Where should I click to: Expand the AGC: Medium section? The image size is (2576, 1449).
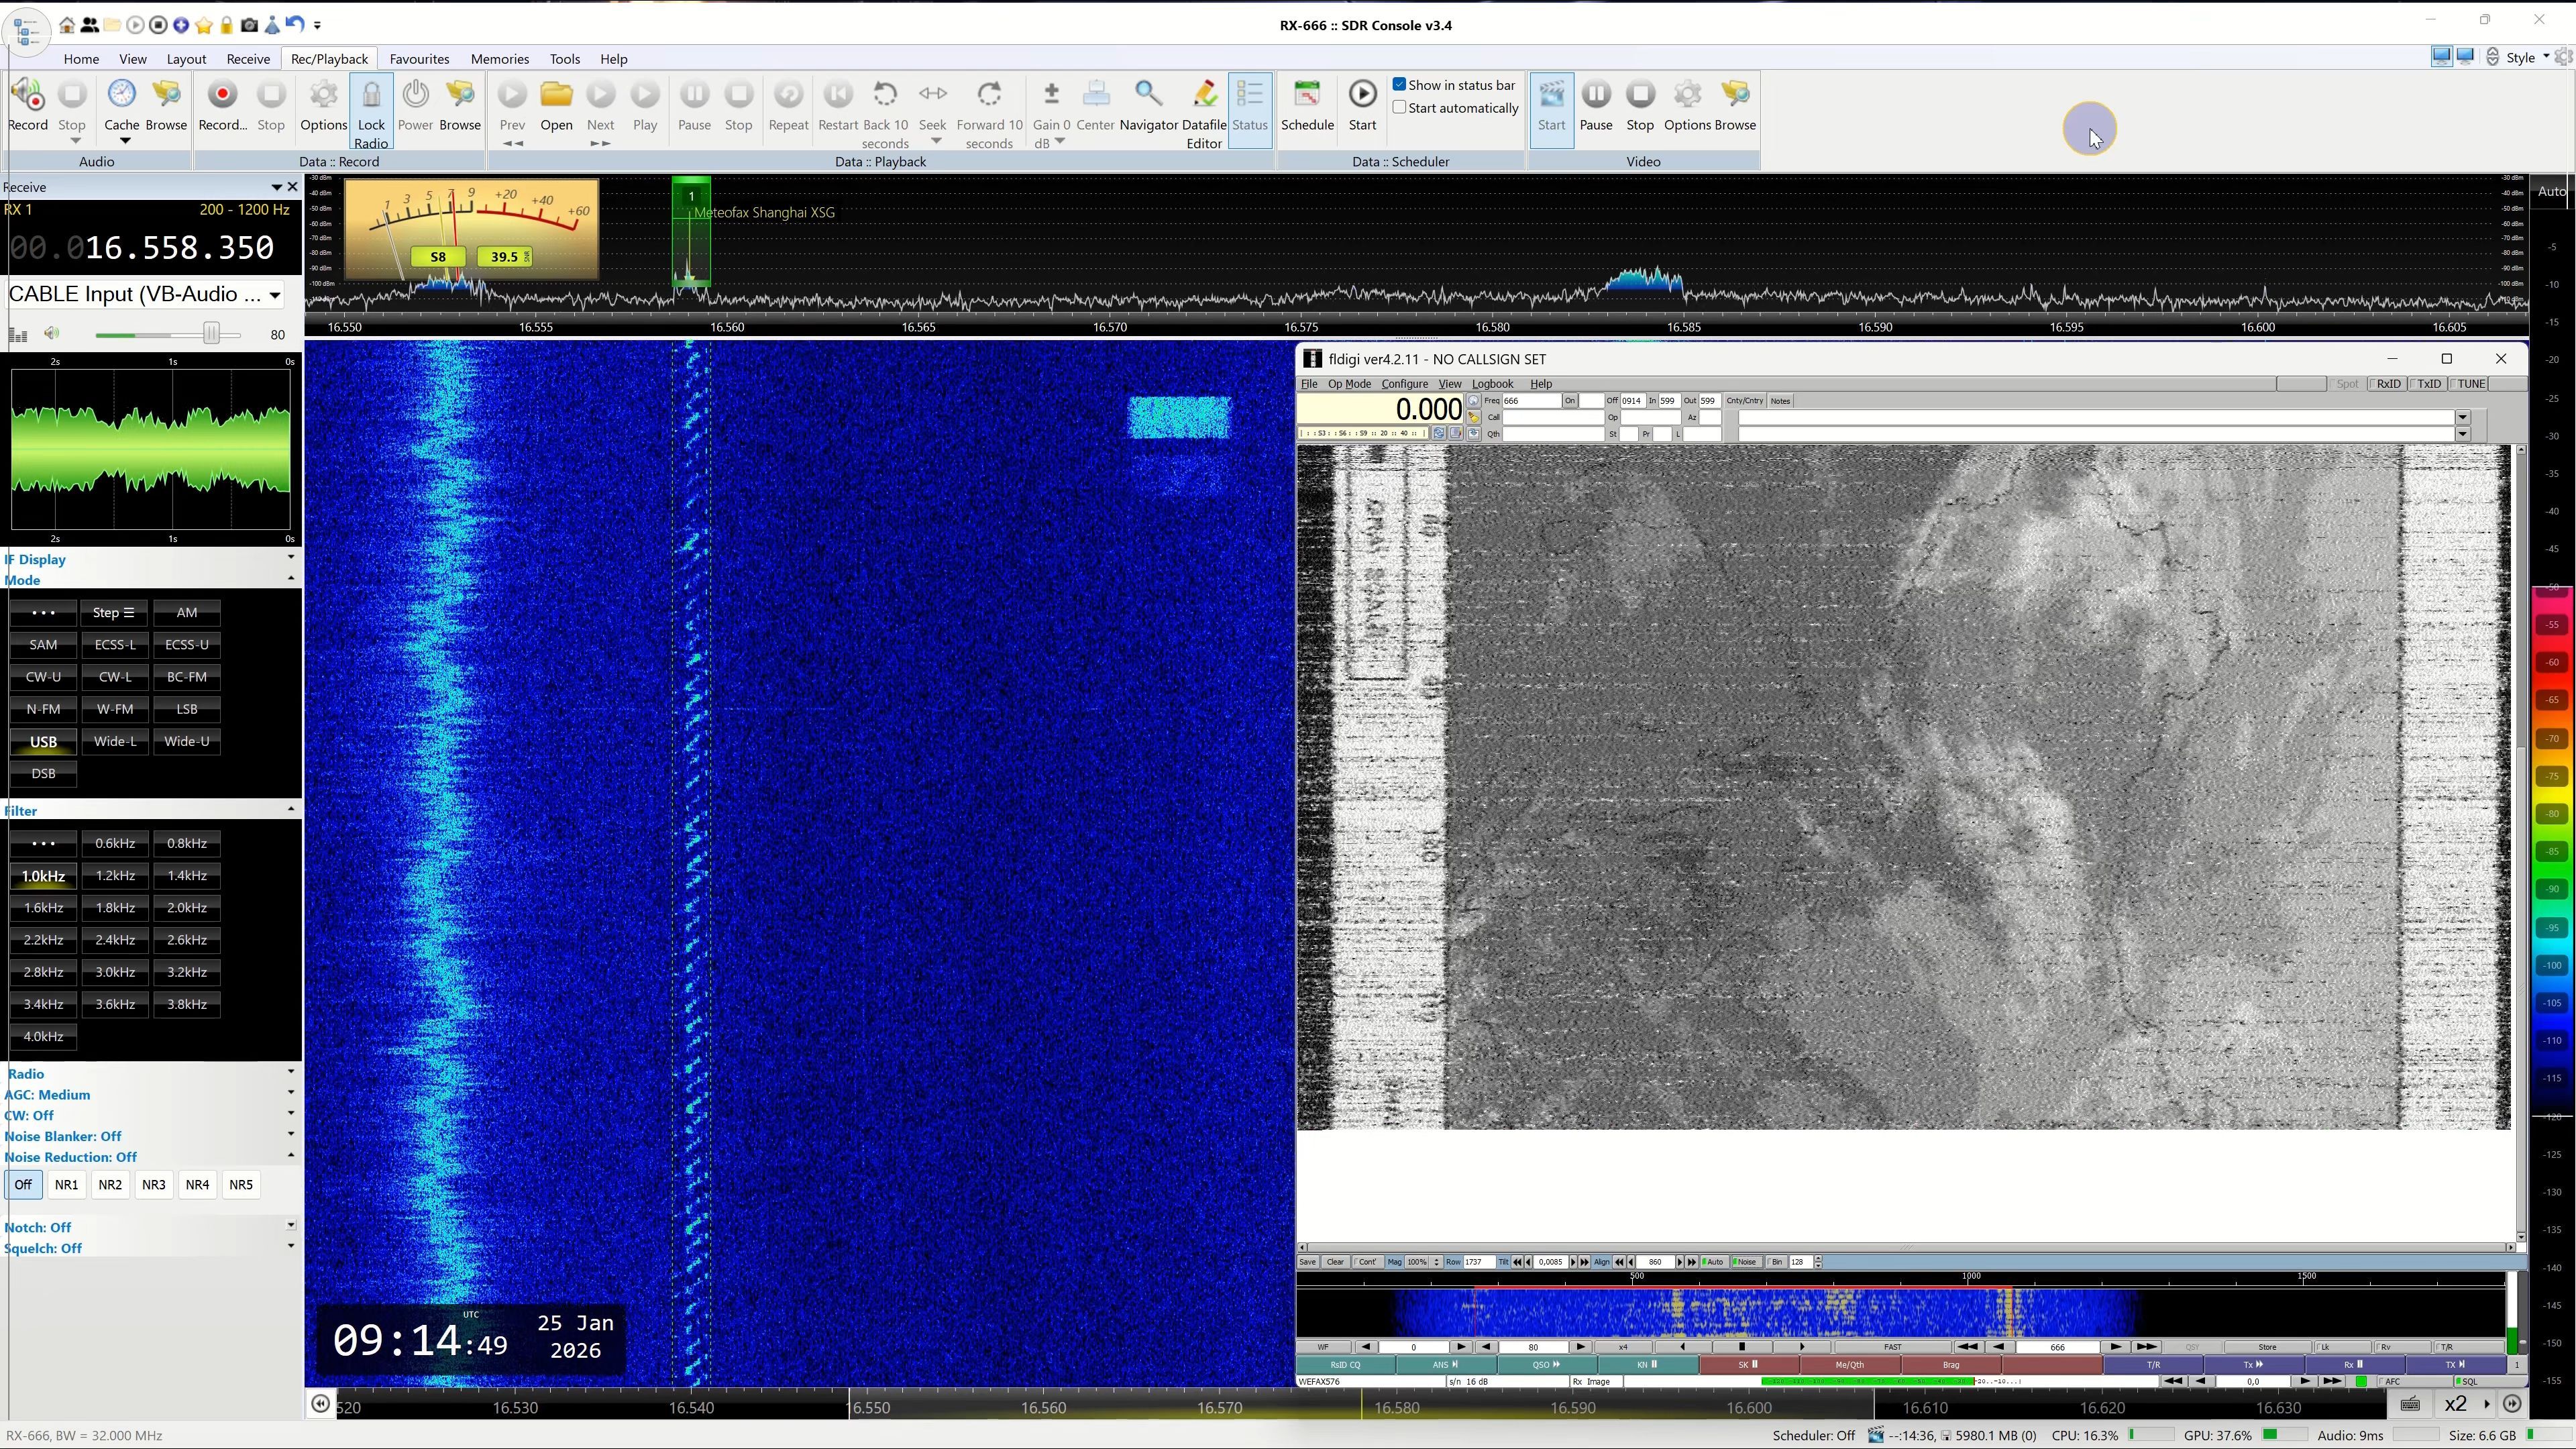pos(291,1093)
